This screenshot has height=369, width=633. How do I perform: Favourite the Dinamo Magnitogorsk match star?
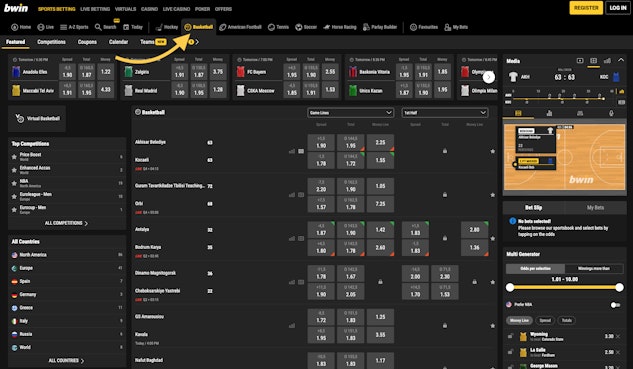[493, 282]
